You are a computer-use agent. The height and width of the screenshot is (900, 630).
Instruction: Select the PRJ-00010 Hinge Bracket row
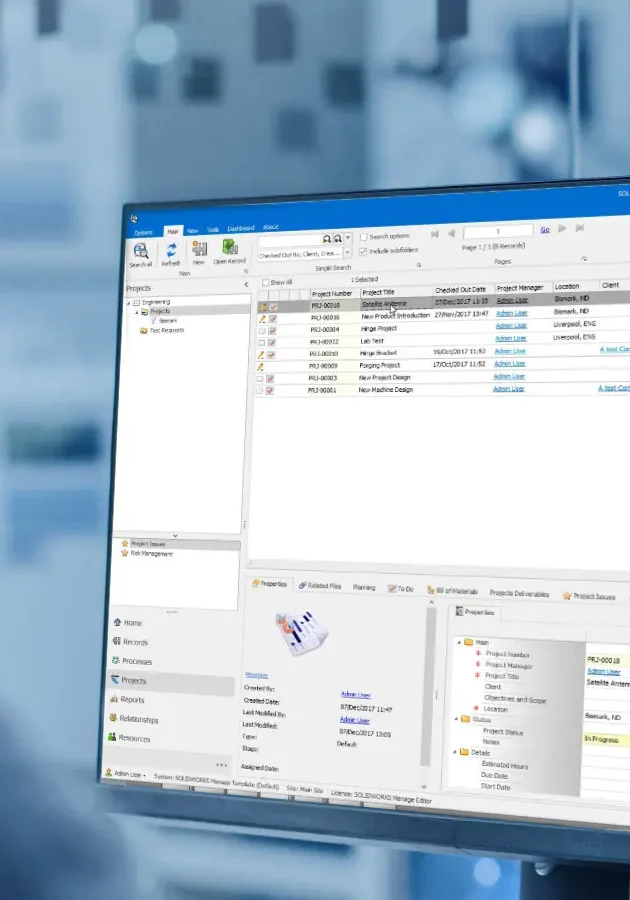pyautogui.click(x=442, y=353)
